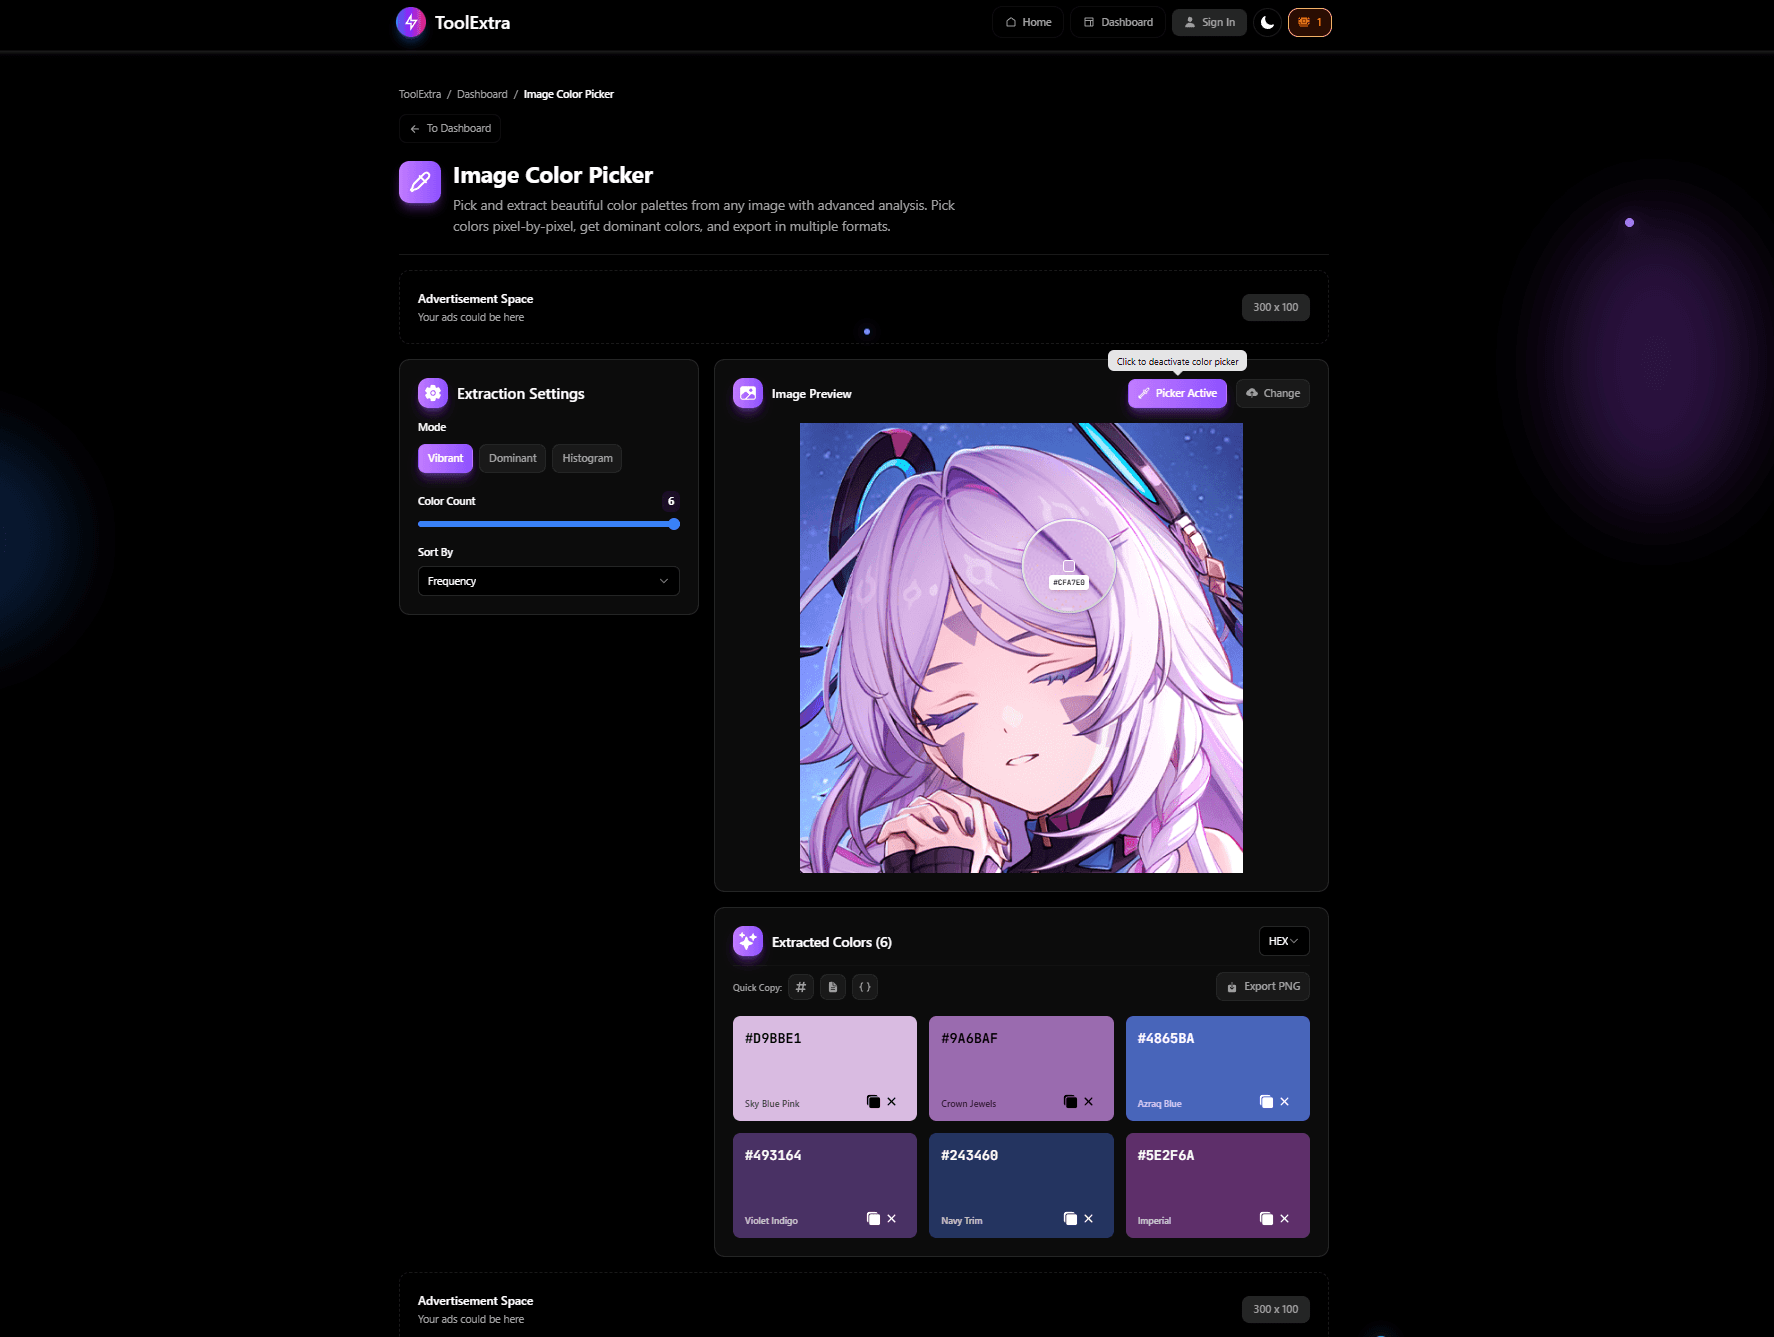
Task: Open the HEX format dropdown
Action: (x=1283, y=941)
